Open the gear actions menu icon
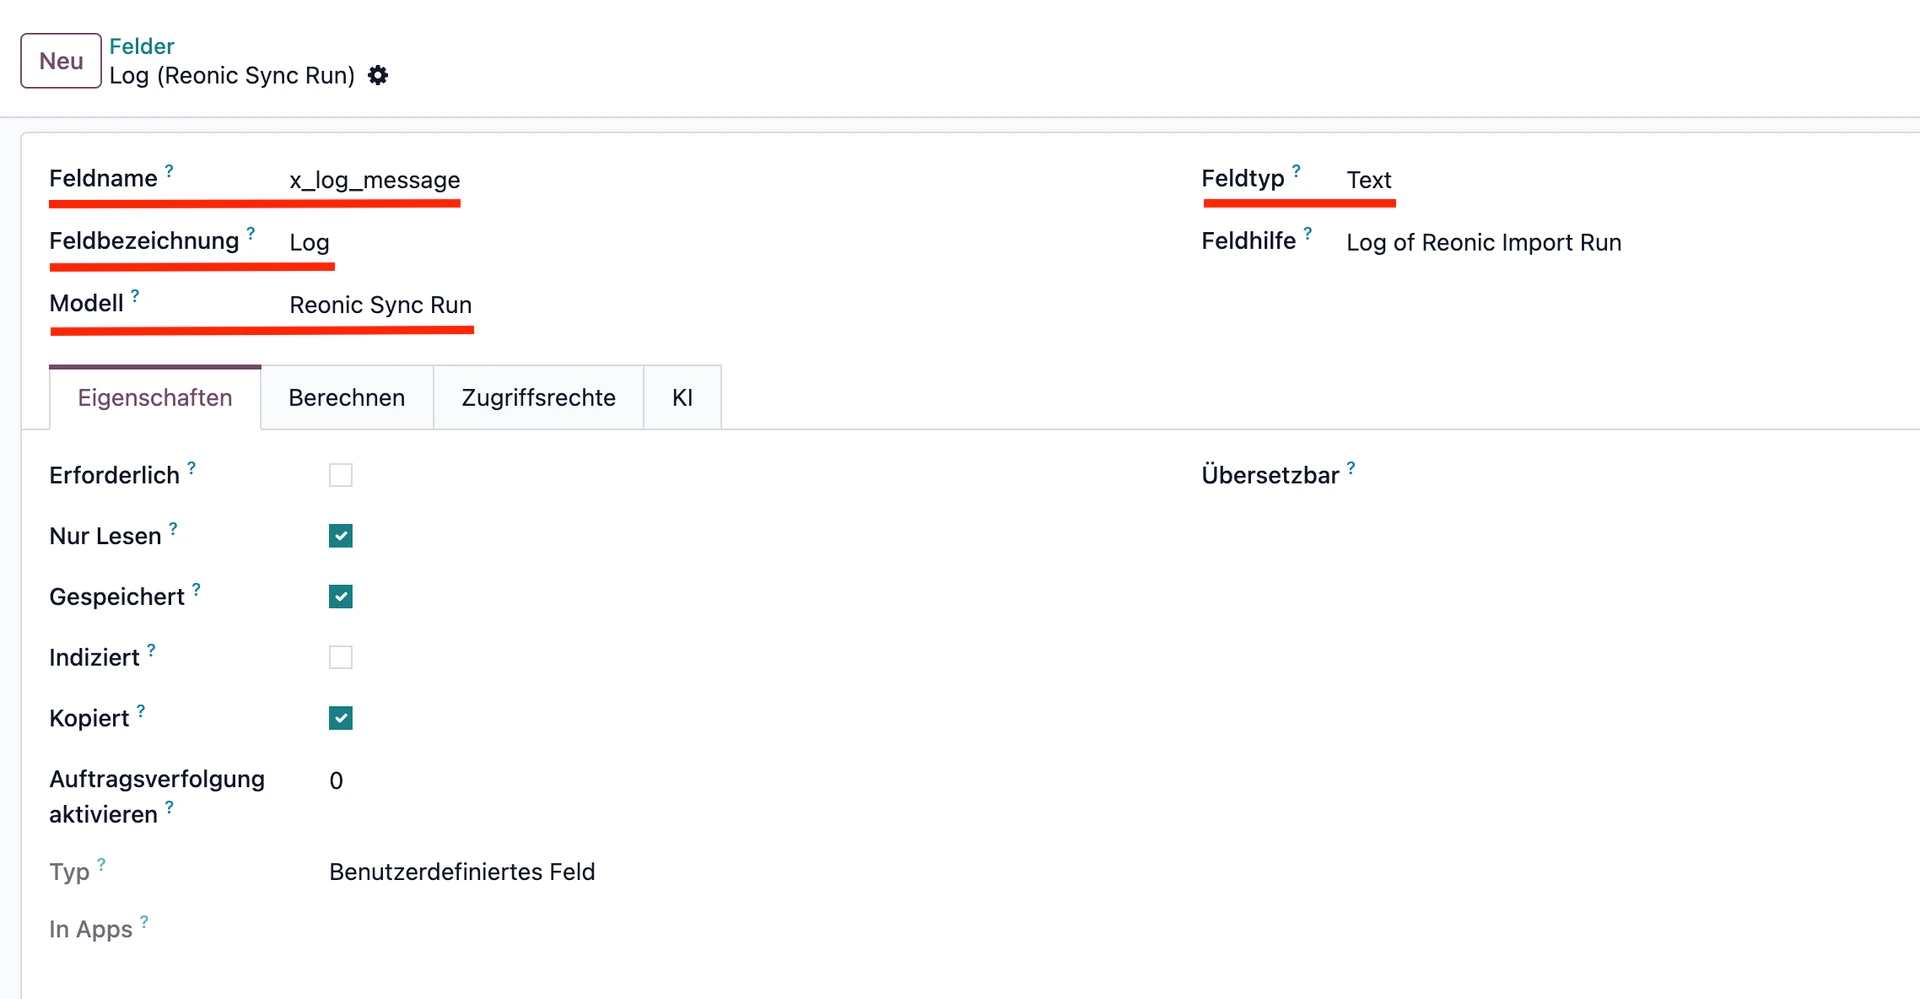The width and height of the screenshot is (1920, 999). (x=378, y=76)
